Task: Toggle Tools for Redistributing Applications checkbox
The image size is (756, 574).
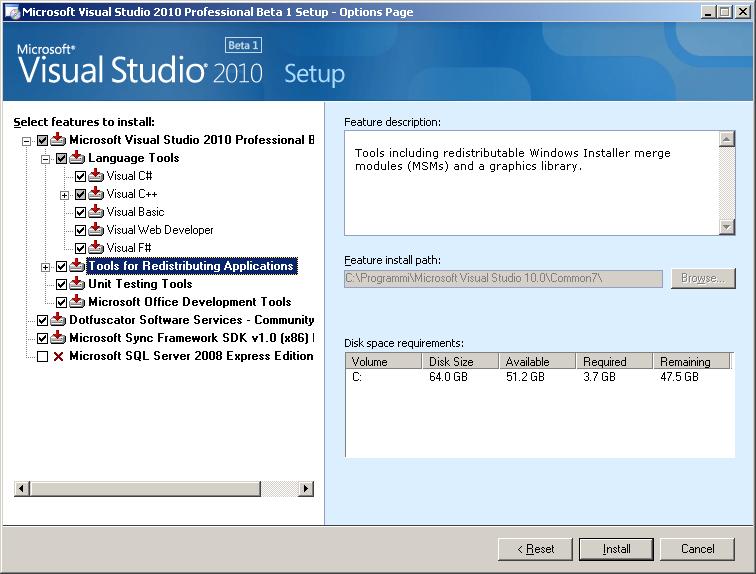Action: point(61,267)
